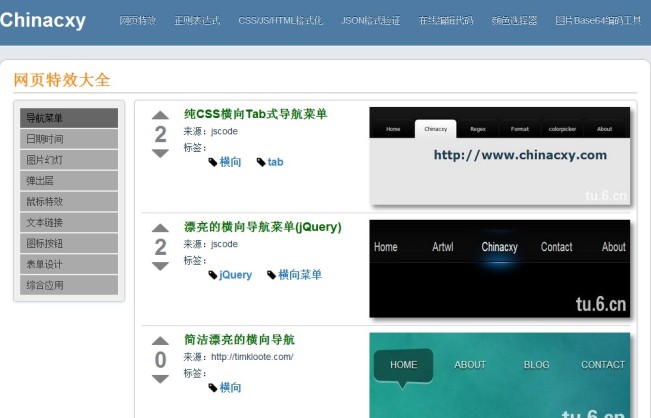Click the 横向 tag under the CSS Tab entry

click(230, 162)
